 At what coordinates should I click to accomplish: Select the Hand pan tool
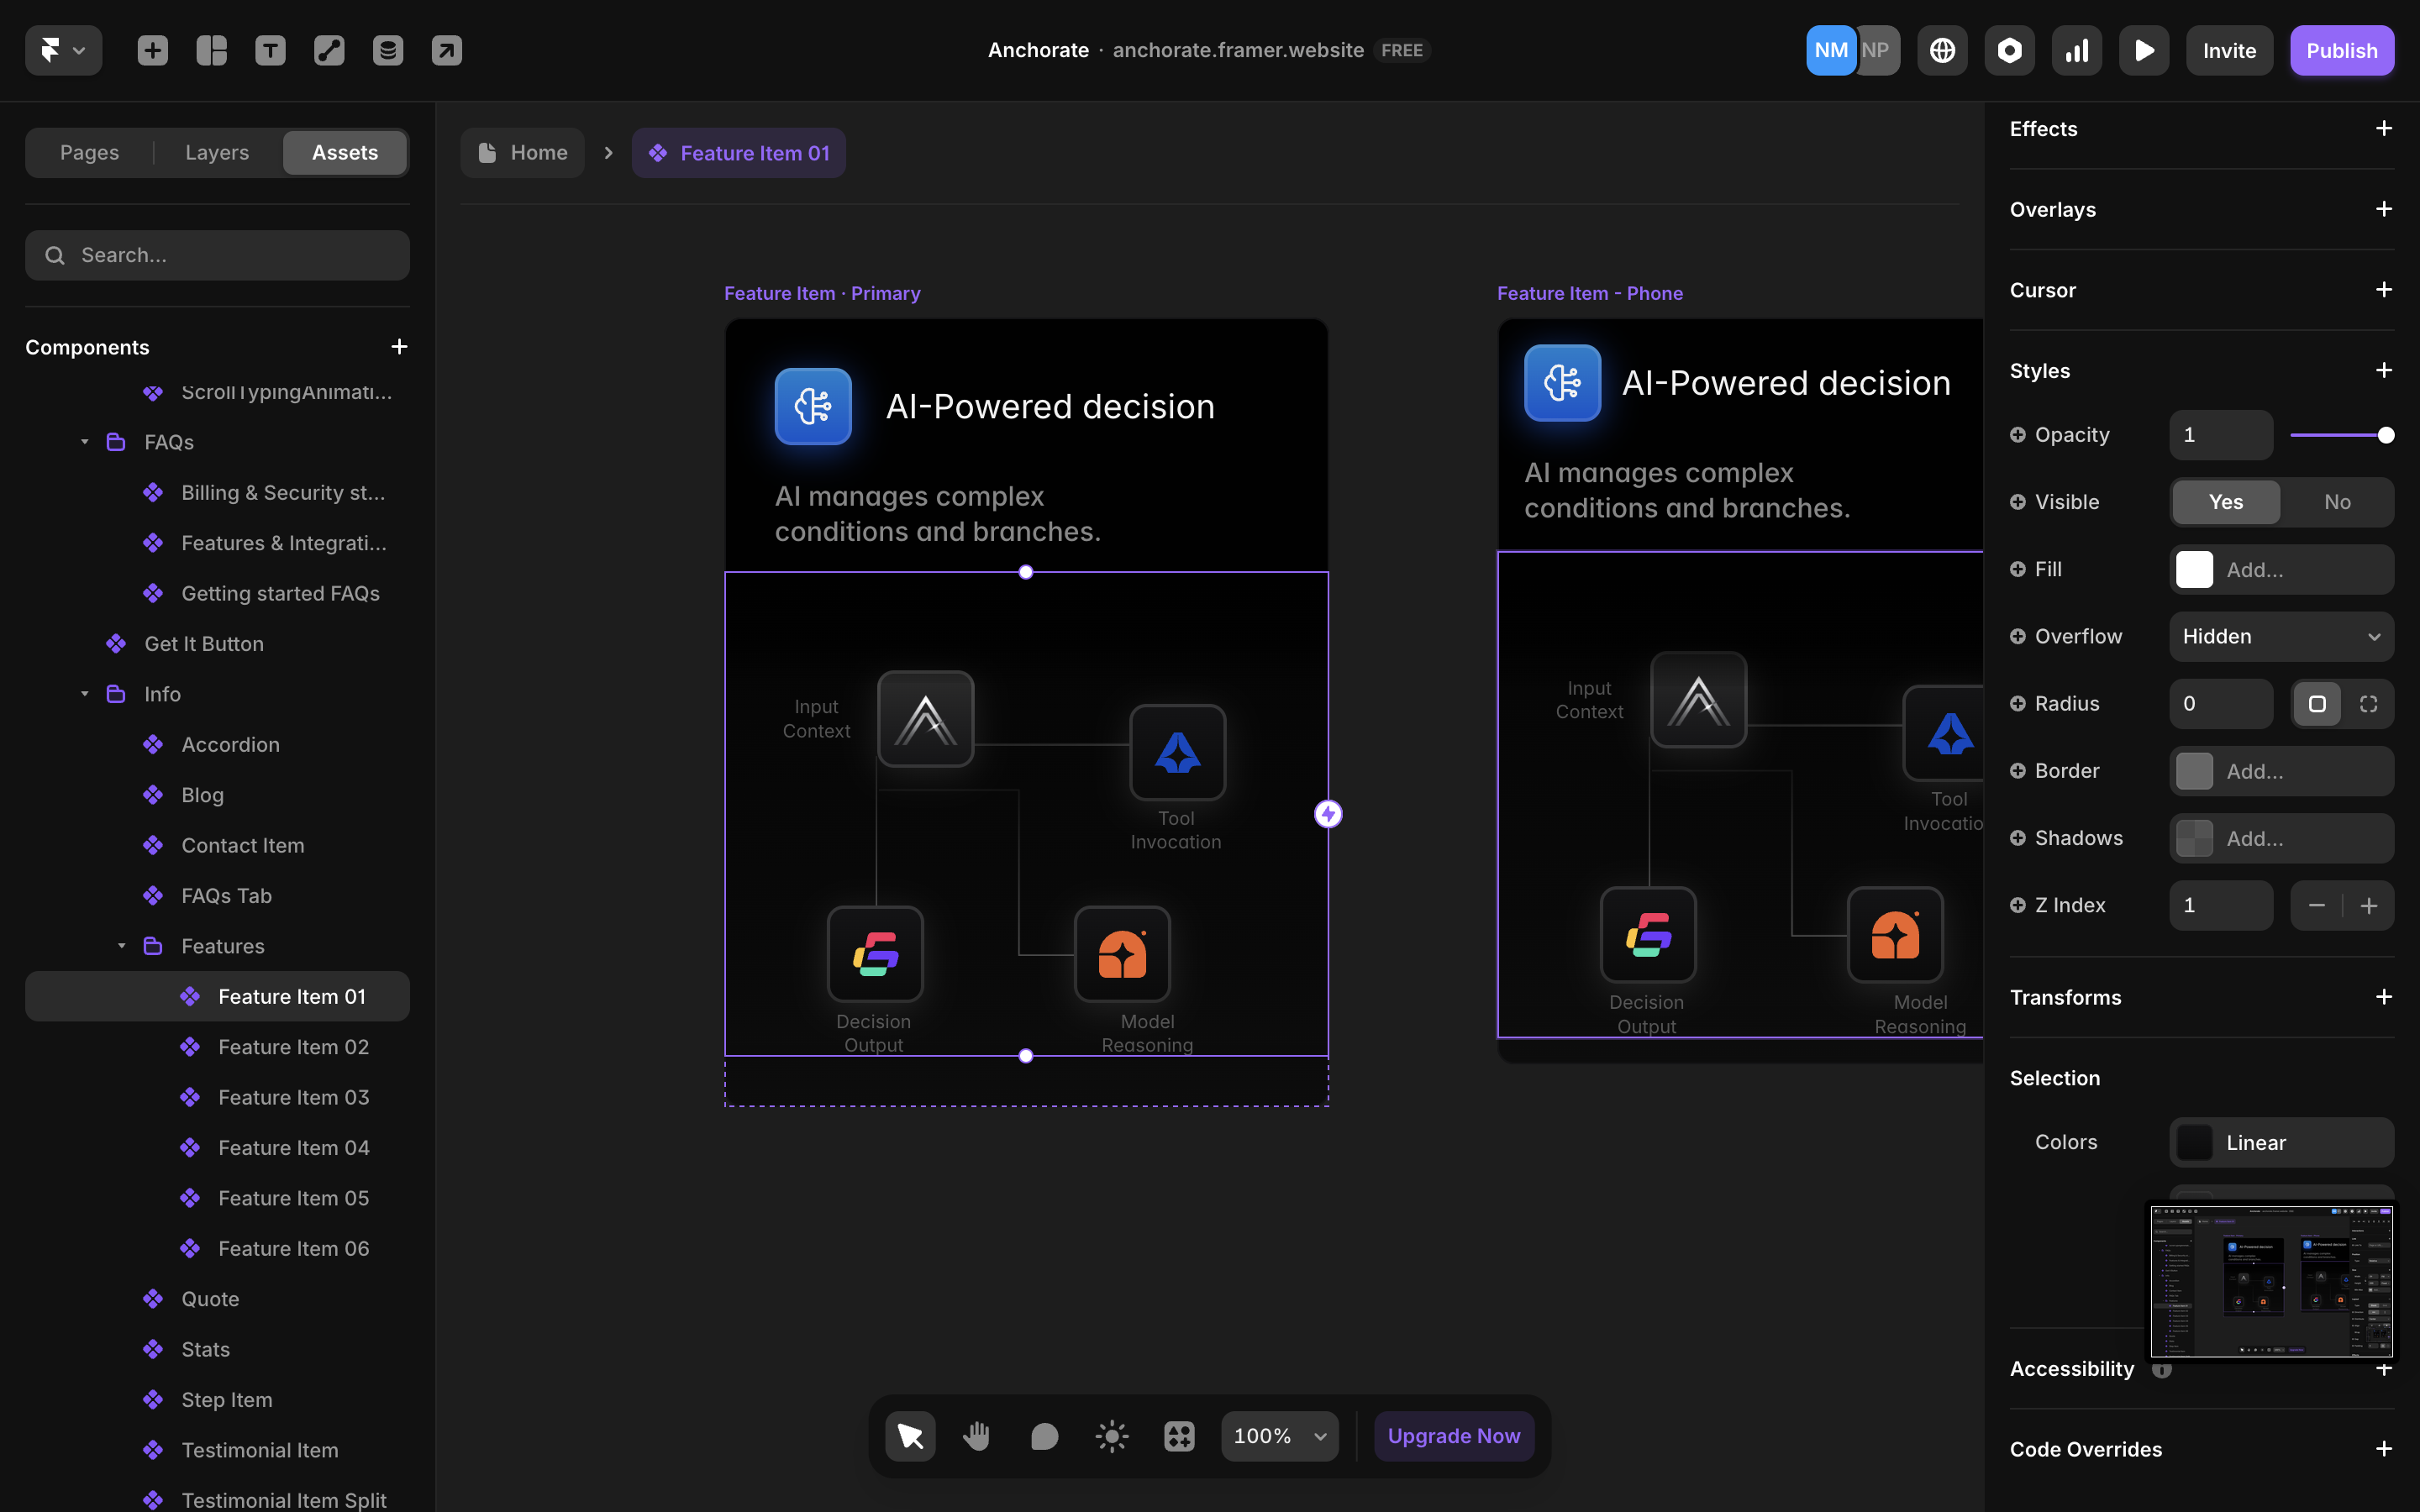[x=977, y=1436]
